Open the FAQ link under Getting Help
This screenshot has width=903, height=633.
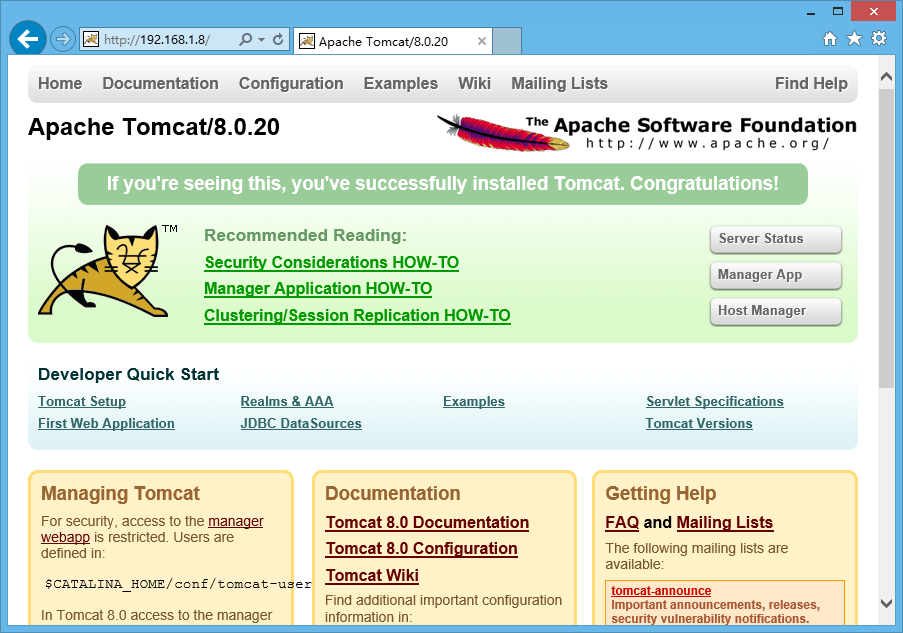click(x=620, y=522)
